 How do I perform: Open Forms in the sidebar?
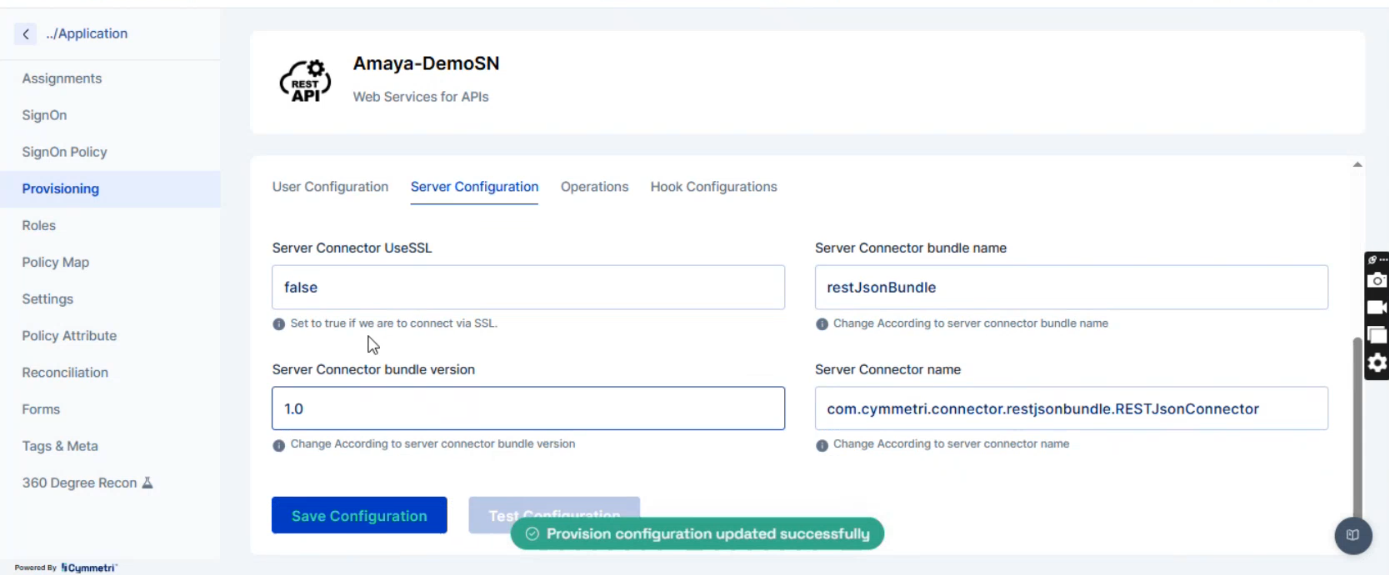(41, 409)
